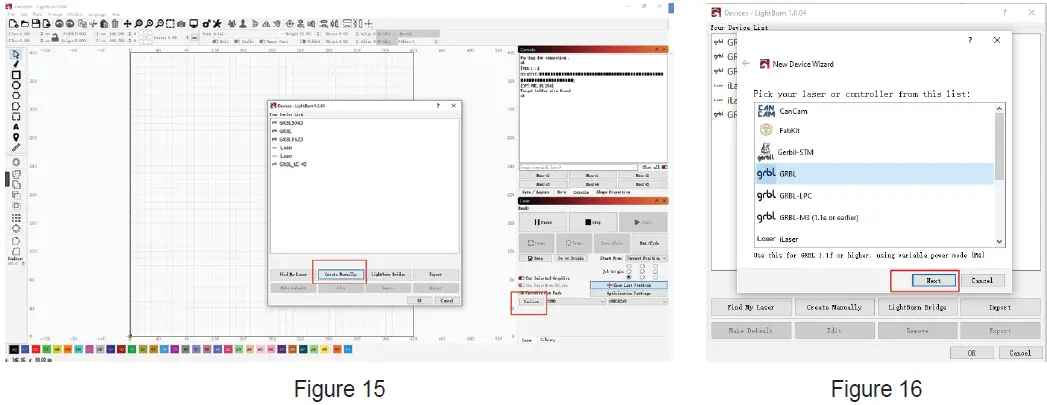This screenshot has width=1047, height=405.
Task: Switch to Move tab
Action: pos(562,192)
